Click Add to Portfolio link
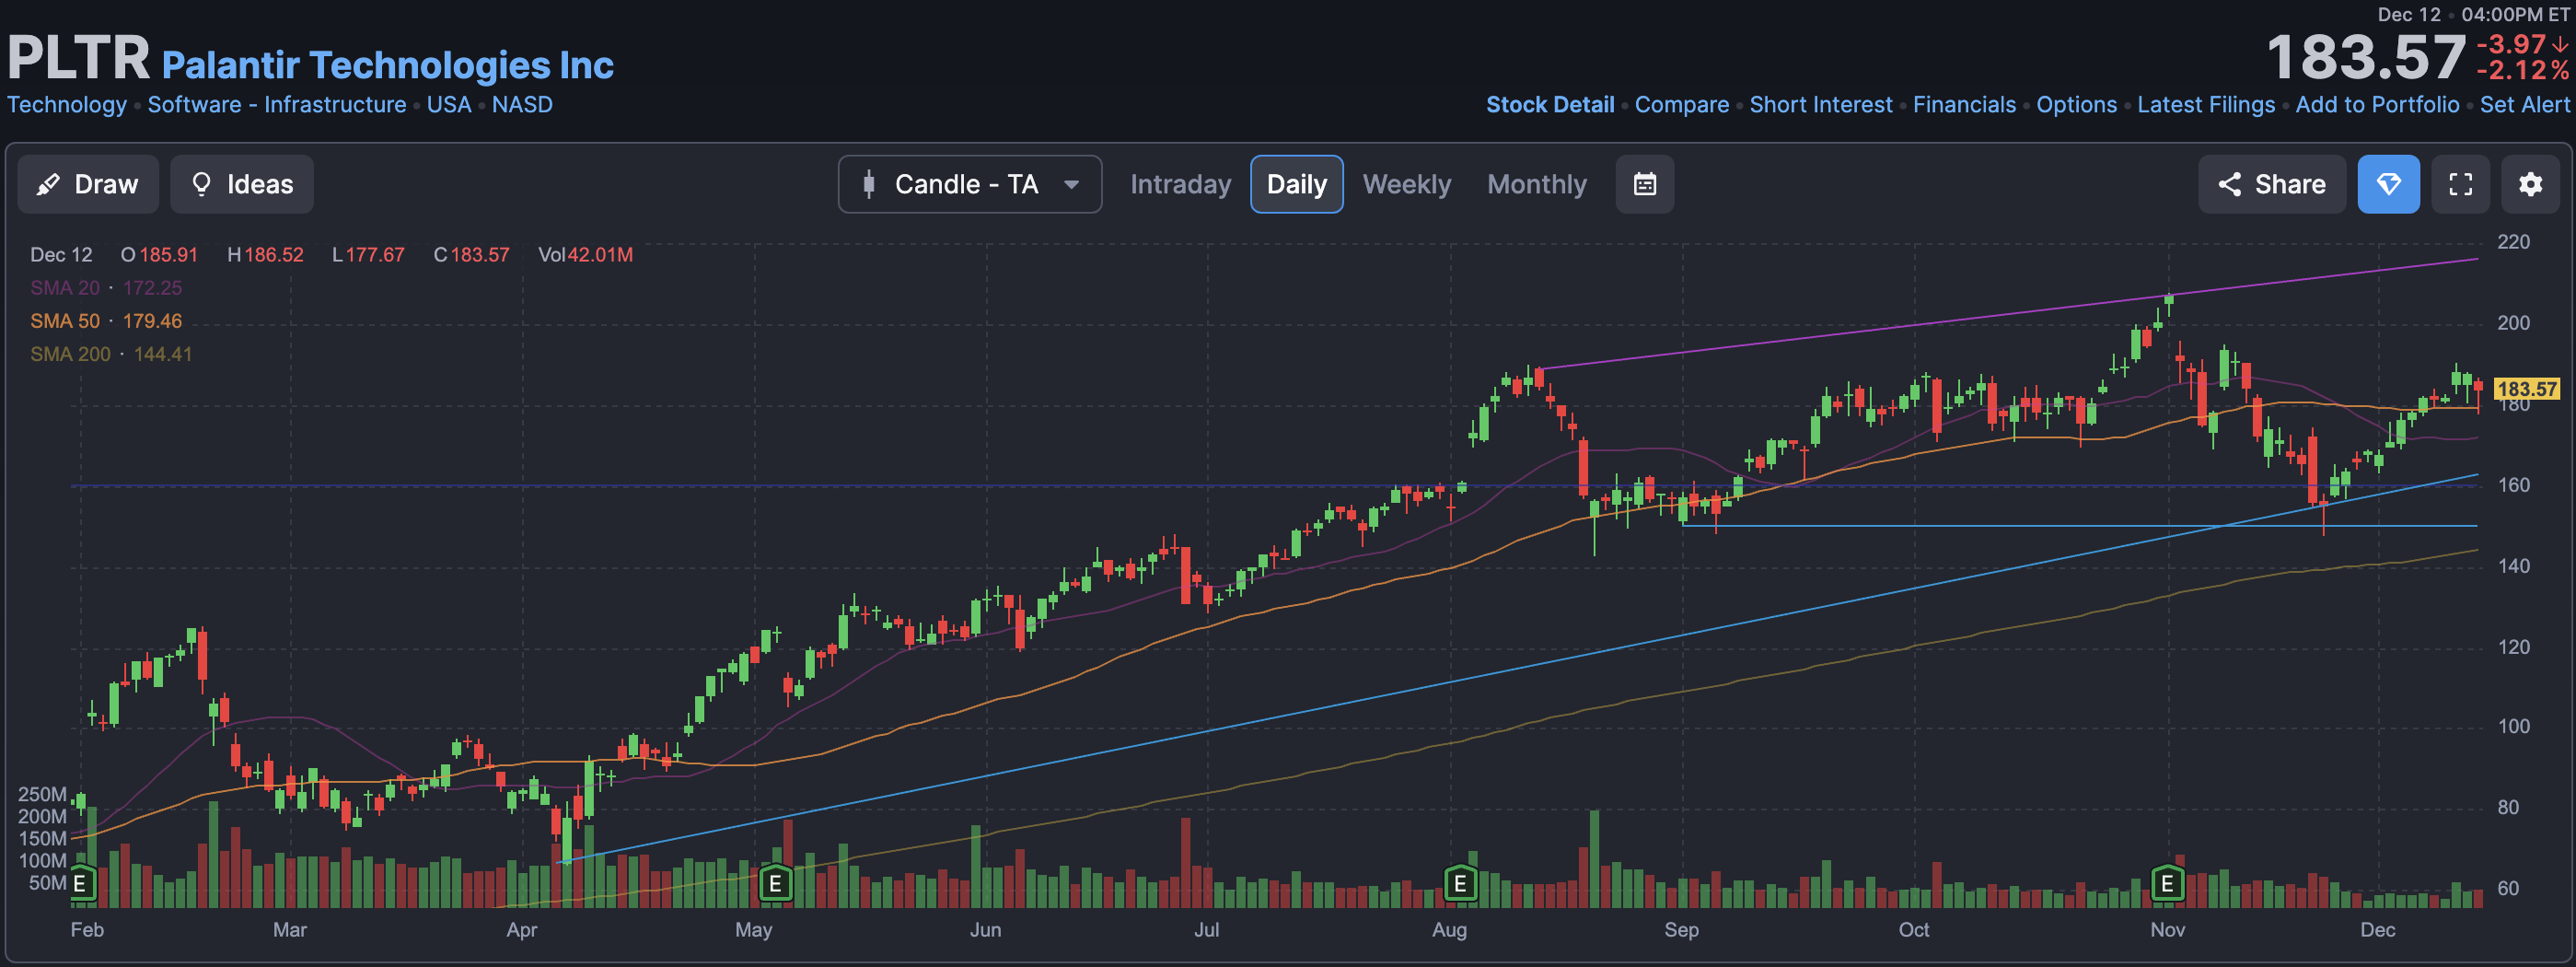 (x=2376, y=105)
